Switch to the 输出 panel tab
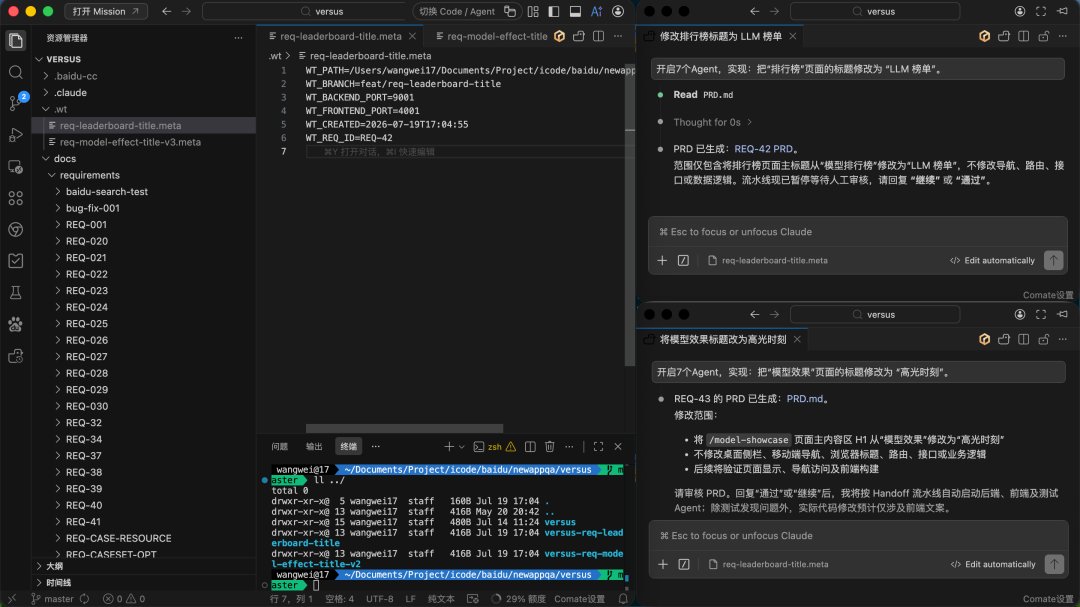The height and width of the screenshot is (607, 1080). (314, 446)
